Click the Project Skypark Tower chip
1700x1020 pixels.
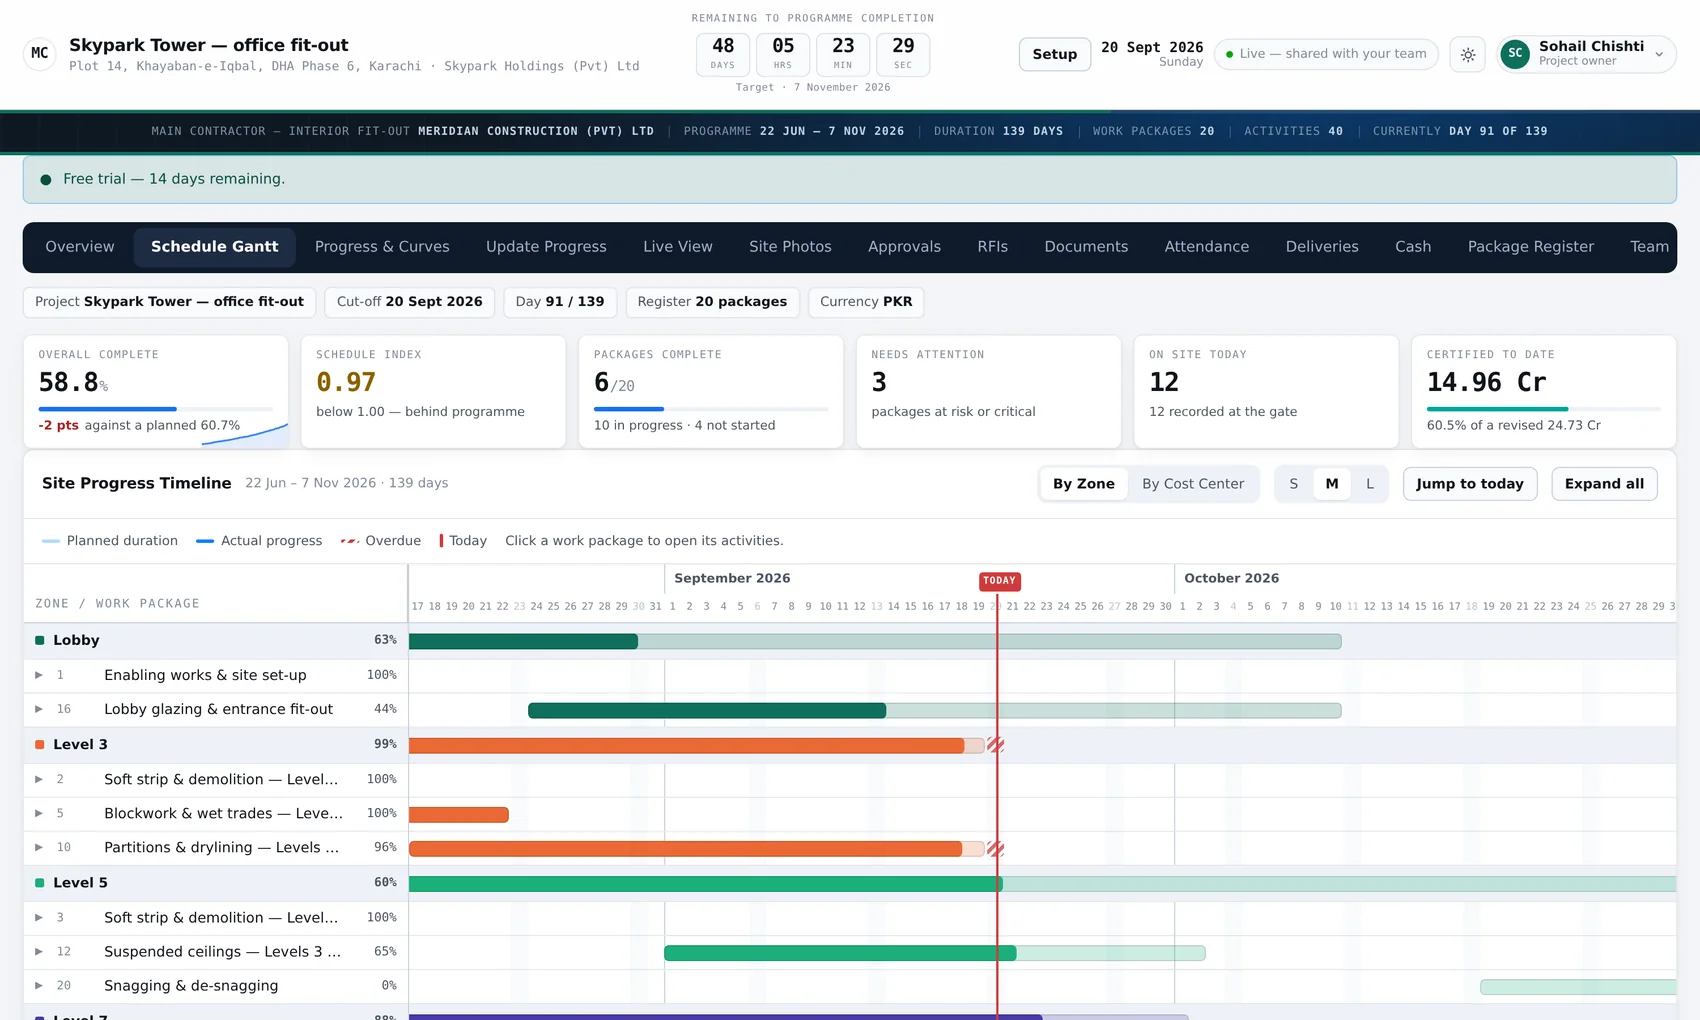click(x=170, y=302)
